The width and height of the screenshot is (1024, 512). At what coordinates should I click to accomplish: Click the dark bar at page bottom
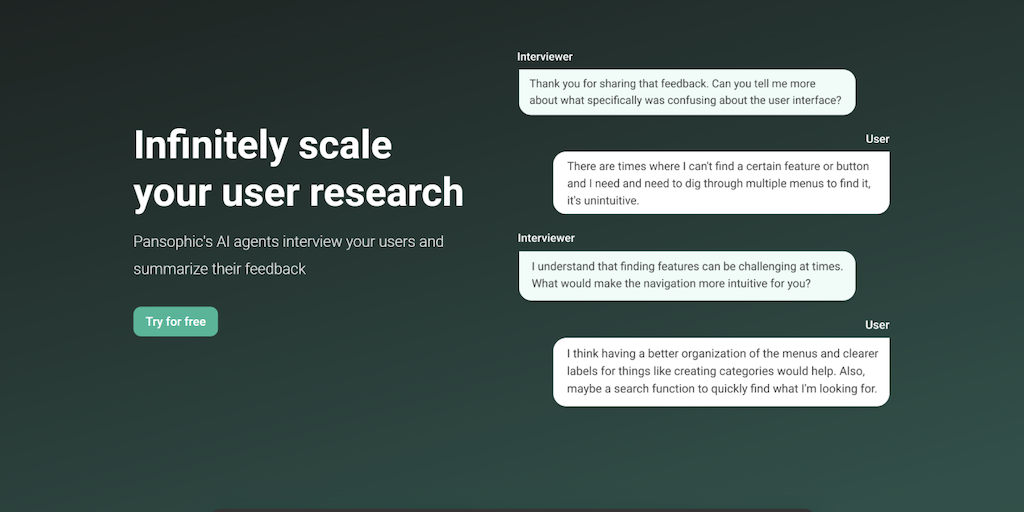tap(512, 509)
